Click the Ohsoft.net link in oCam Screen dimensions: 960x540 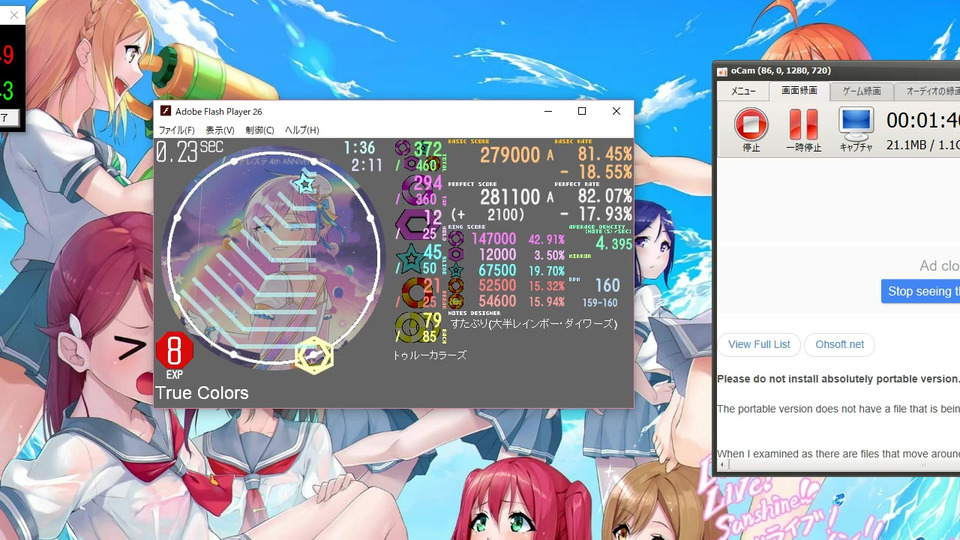(839, 344)
